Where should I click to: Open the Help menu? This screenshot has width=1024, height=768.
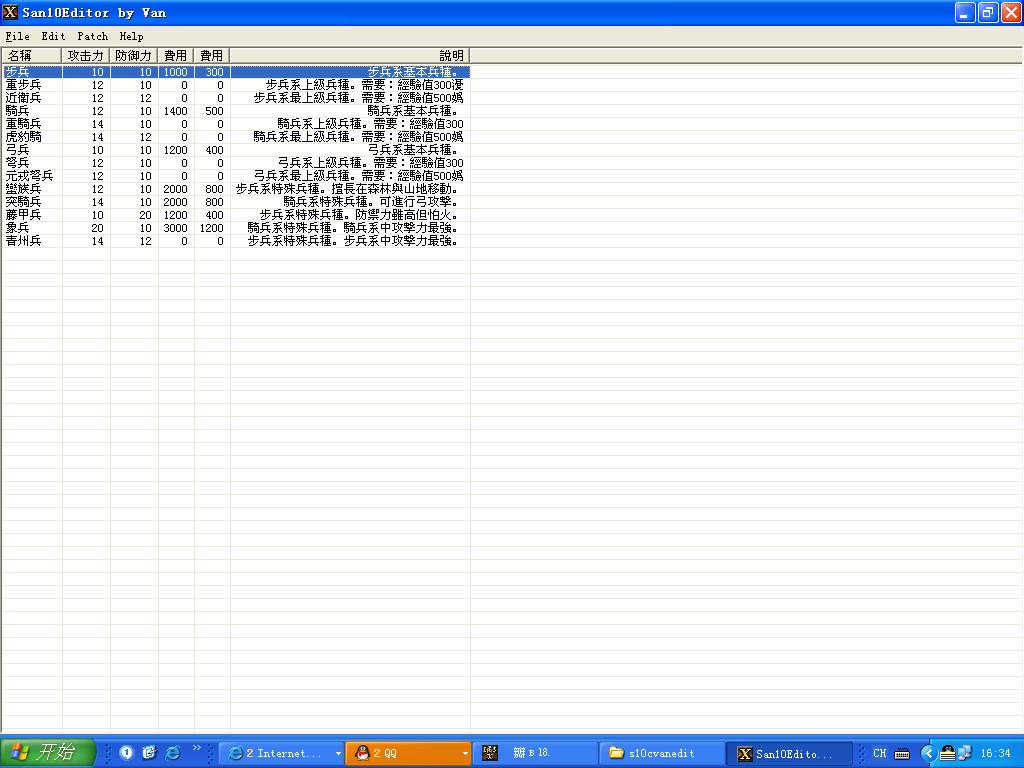click(x=131, y=36)
